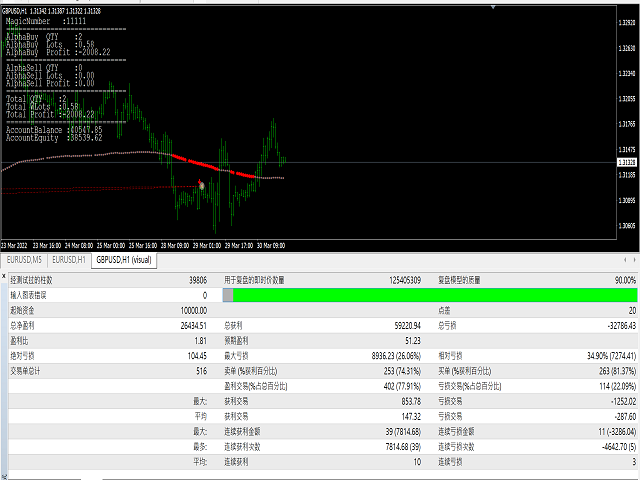
Task: Click the left chart-tab scroll arrow
Action: [x=625, y=260]
